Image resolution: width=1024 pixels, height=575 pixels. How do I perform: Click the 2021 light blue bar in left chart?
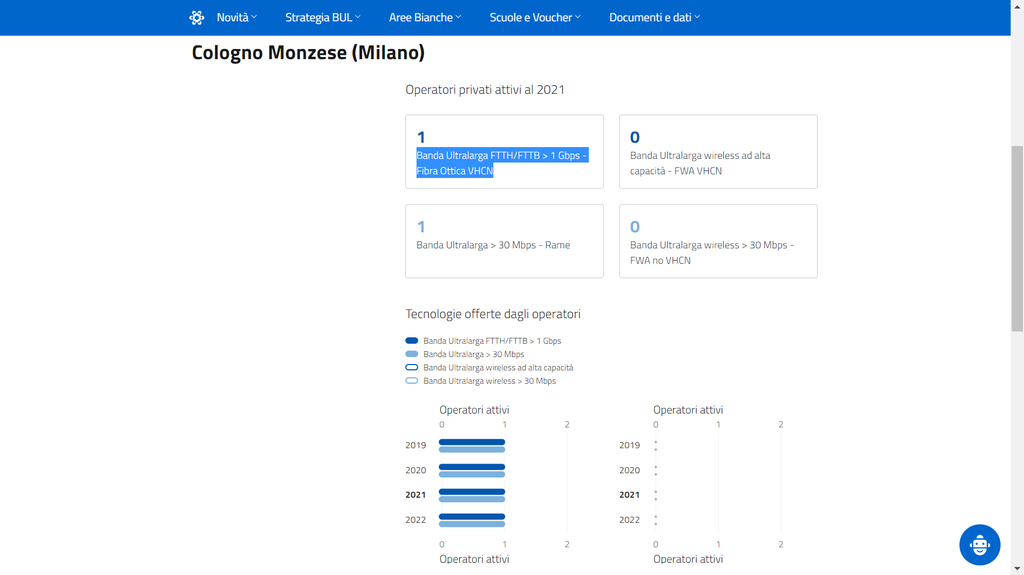pyautogui.click(x=472, y=499)
